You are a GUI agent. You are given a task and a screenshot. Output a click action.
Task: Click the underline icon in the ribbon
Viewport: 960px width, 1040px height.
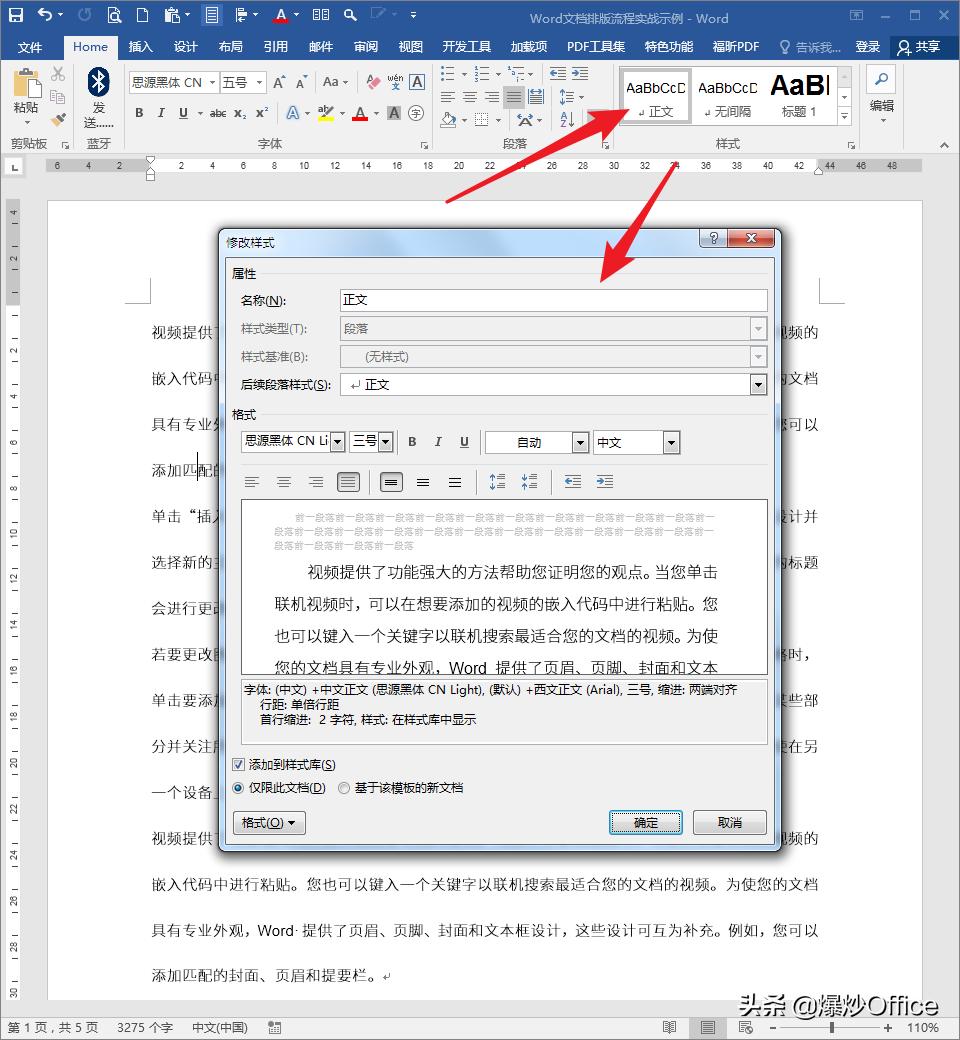click(181, 113)
